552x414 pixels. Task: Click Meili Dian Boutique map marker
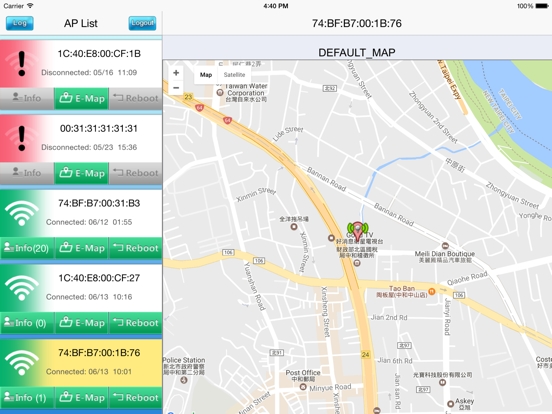click(445, 246)
